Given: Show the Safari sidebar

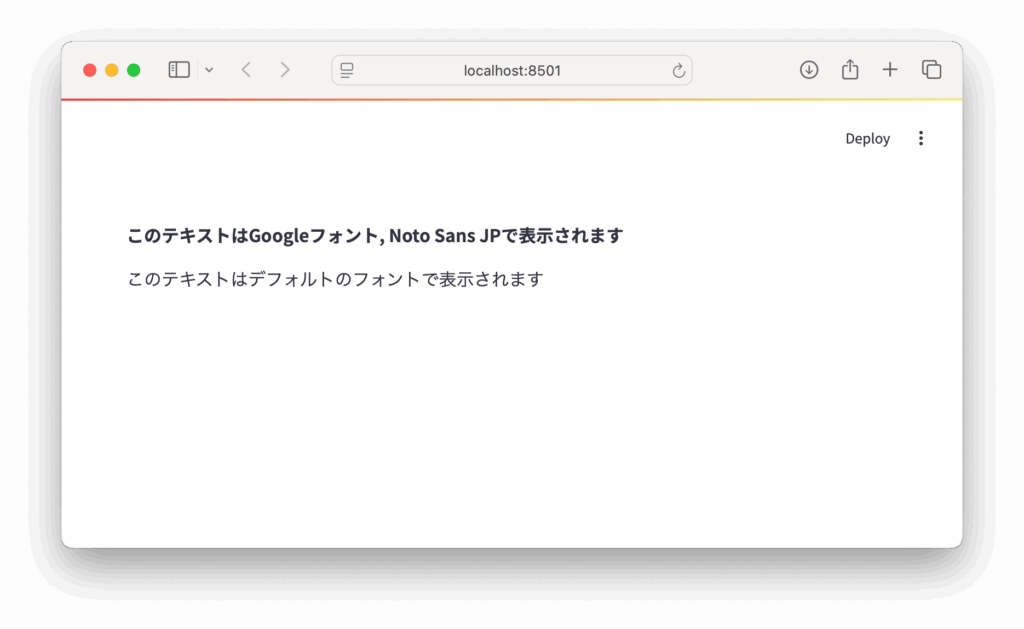Looking at the screenshot, I should click(x=179, y=70).
